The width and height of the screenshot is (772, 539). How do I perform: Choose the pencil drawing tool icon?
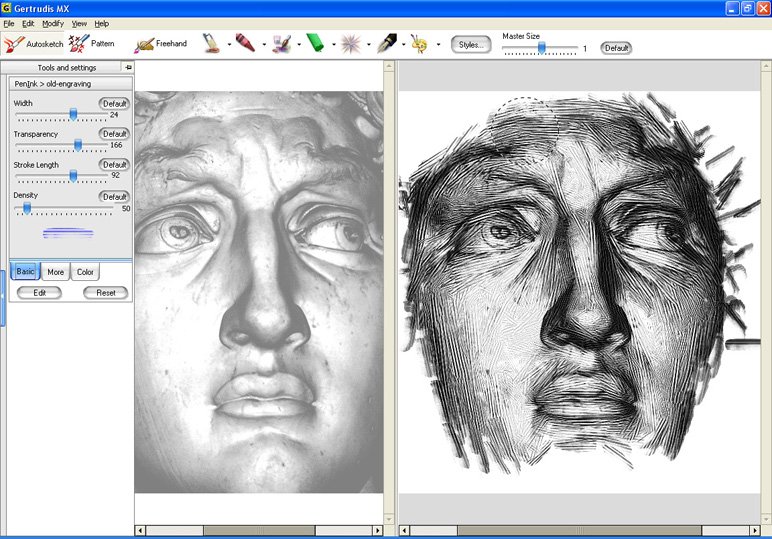tap(211, 44)
